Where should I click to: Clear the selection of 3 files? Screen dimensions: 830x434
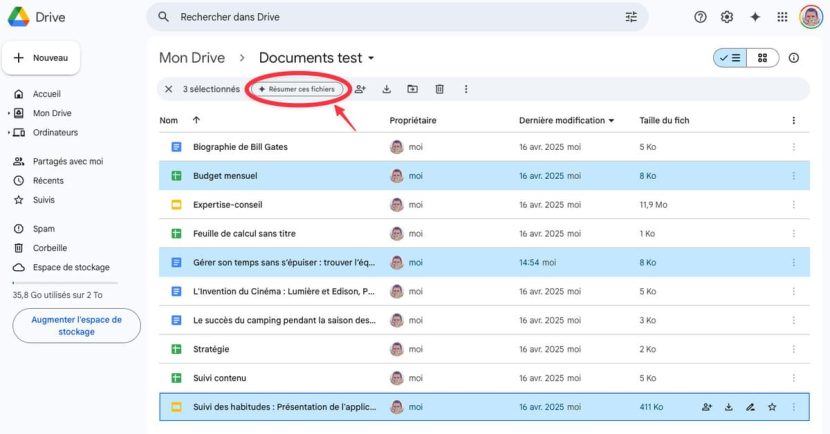point(168,89)
